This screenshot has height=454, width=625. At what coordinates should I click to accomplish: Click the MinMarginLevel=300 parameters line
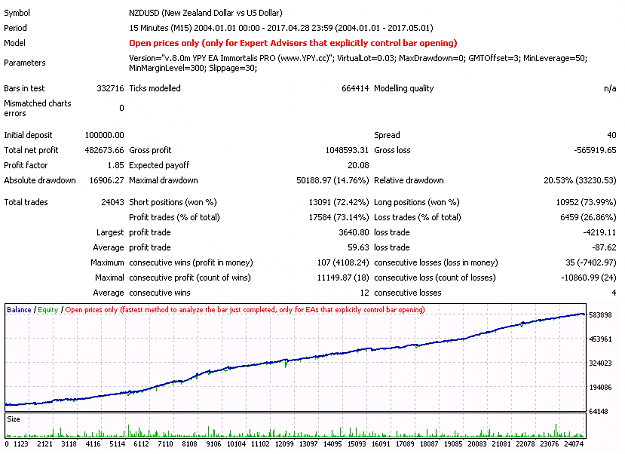[193, 68]
